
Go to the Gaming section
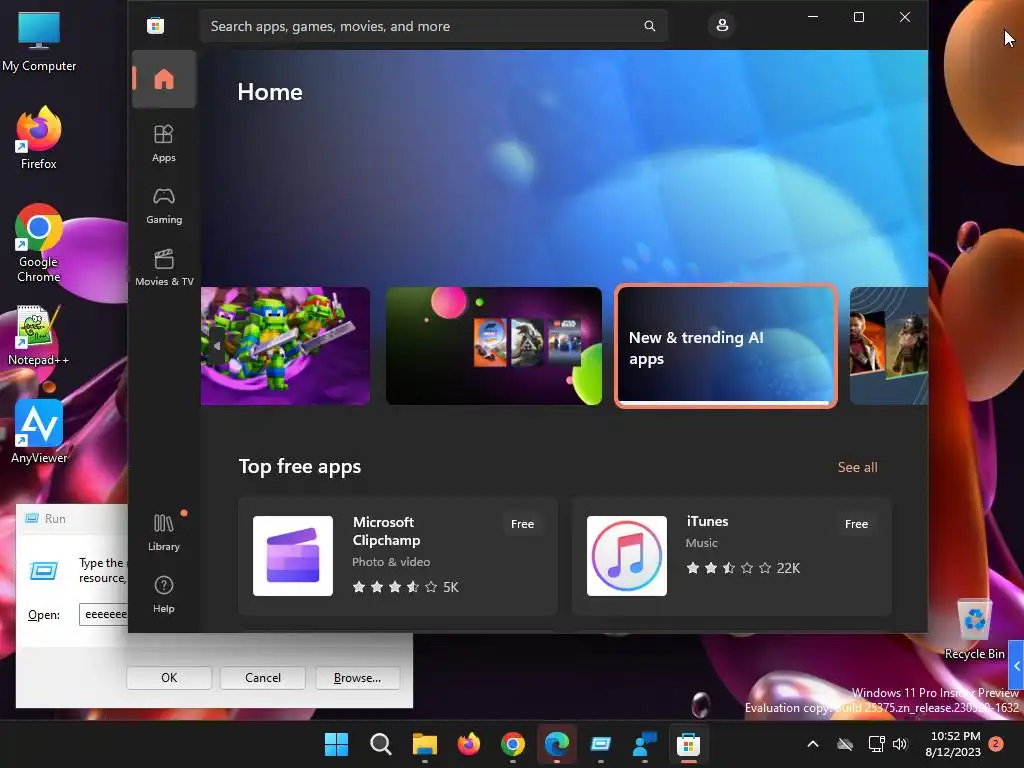click(164, 205)
